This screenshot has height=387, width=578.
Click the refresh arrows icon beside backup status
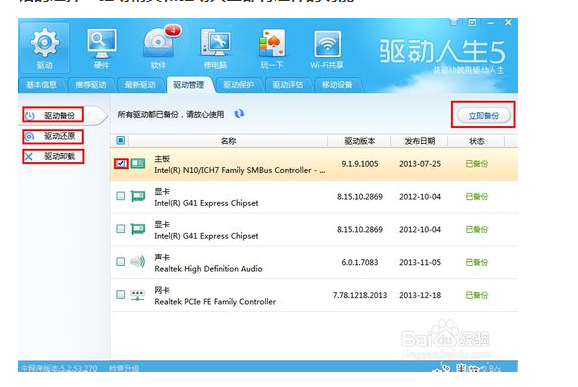coord(240,114)
